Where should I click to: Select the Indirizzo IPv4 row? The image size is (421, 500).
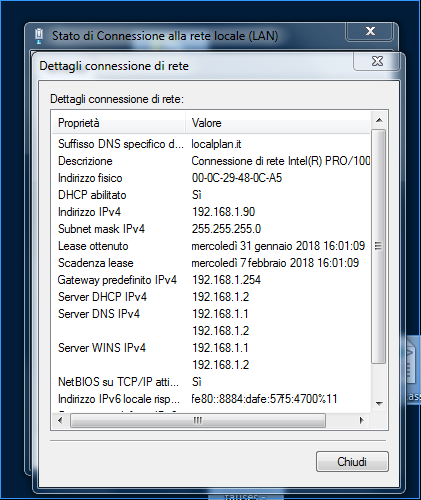(211, 212)
